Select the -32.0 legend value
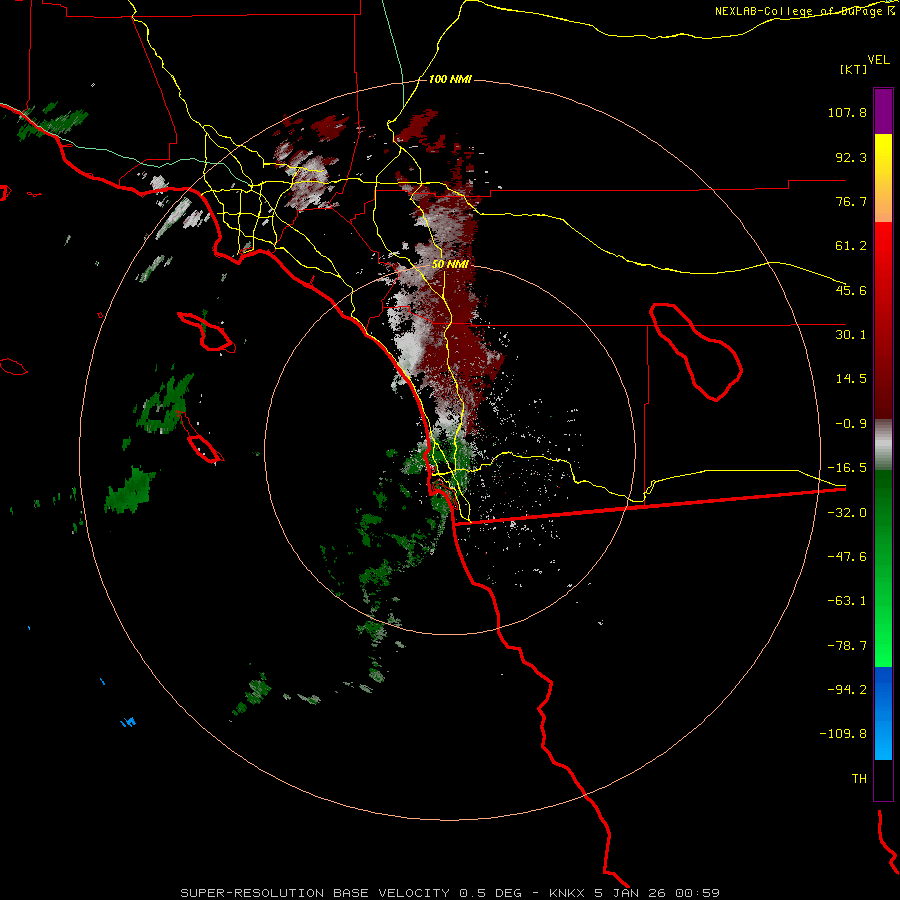 tap(847, 513)
